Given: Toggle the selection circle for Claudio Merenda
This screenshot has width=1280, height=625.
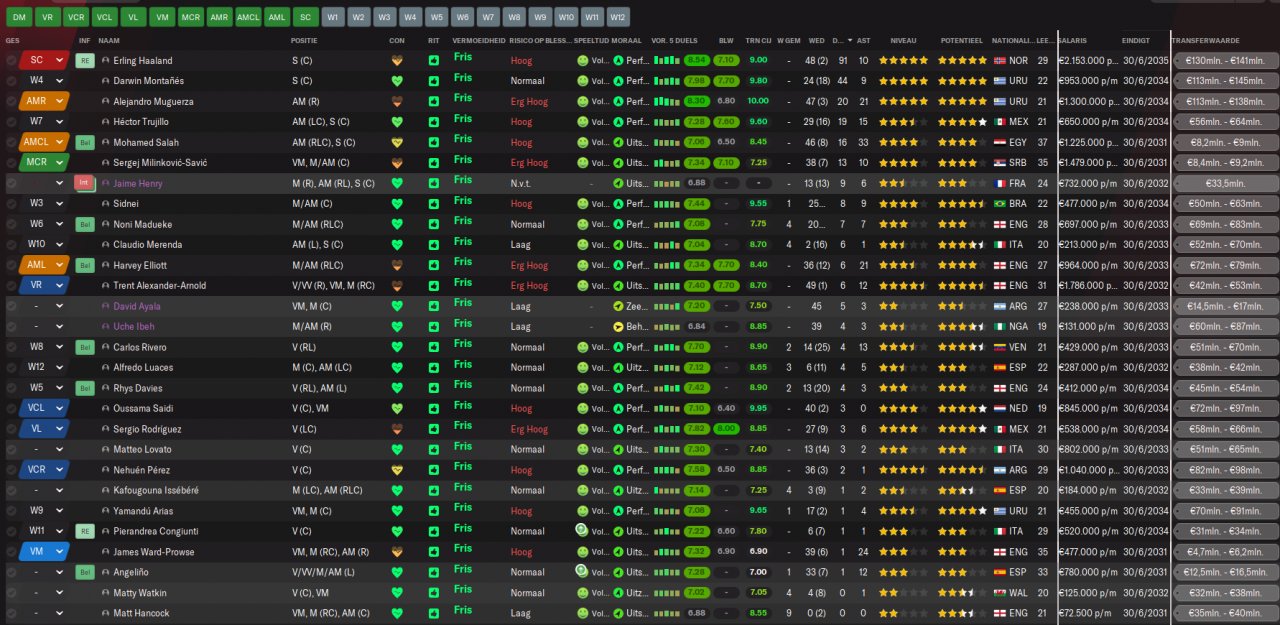Looking at the screenshot, I should tap(11, 244).
